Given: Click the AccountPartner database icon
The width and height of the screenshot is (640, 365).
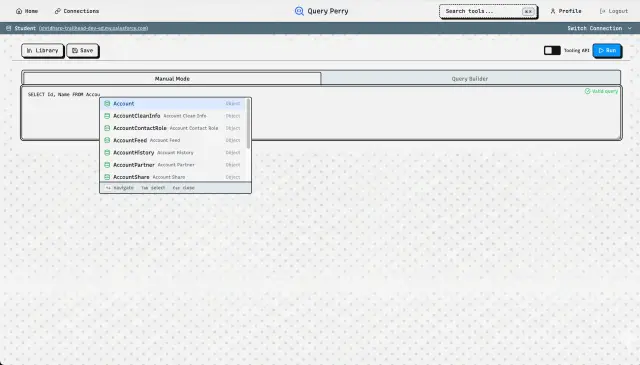Looking at the screenshot, I should point(107,165).
